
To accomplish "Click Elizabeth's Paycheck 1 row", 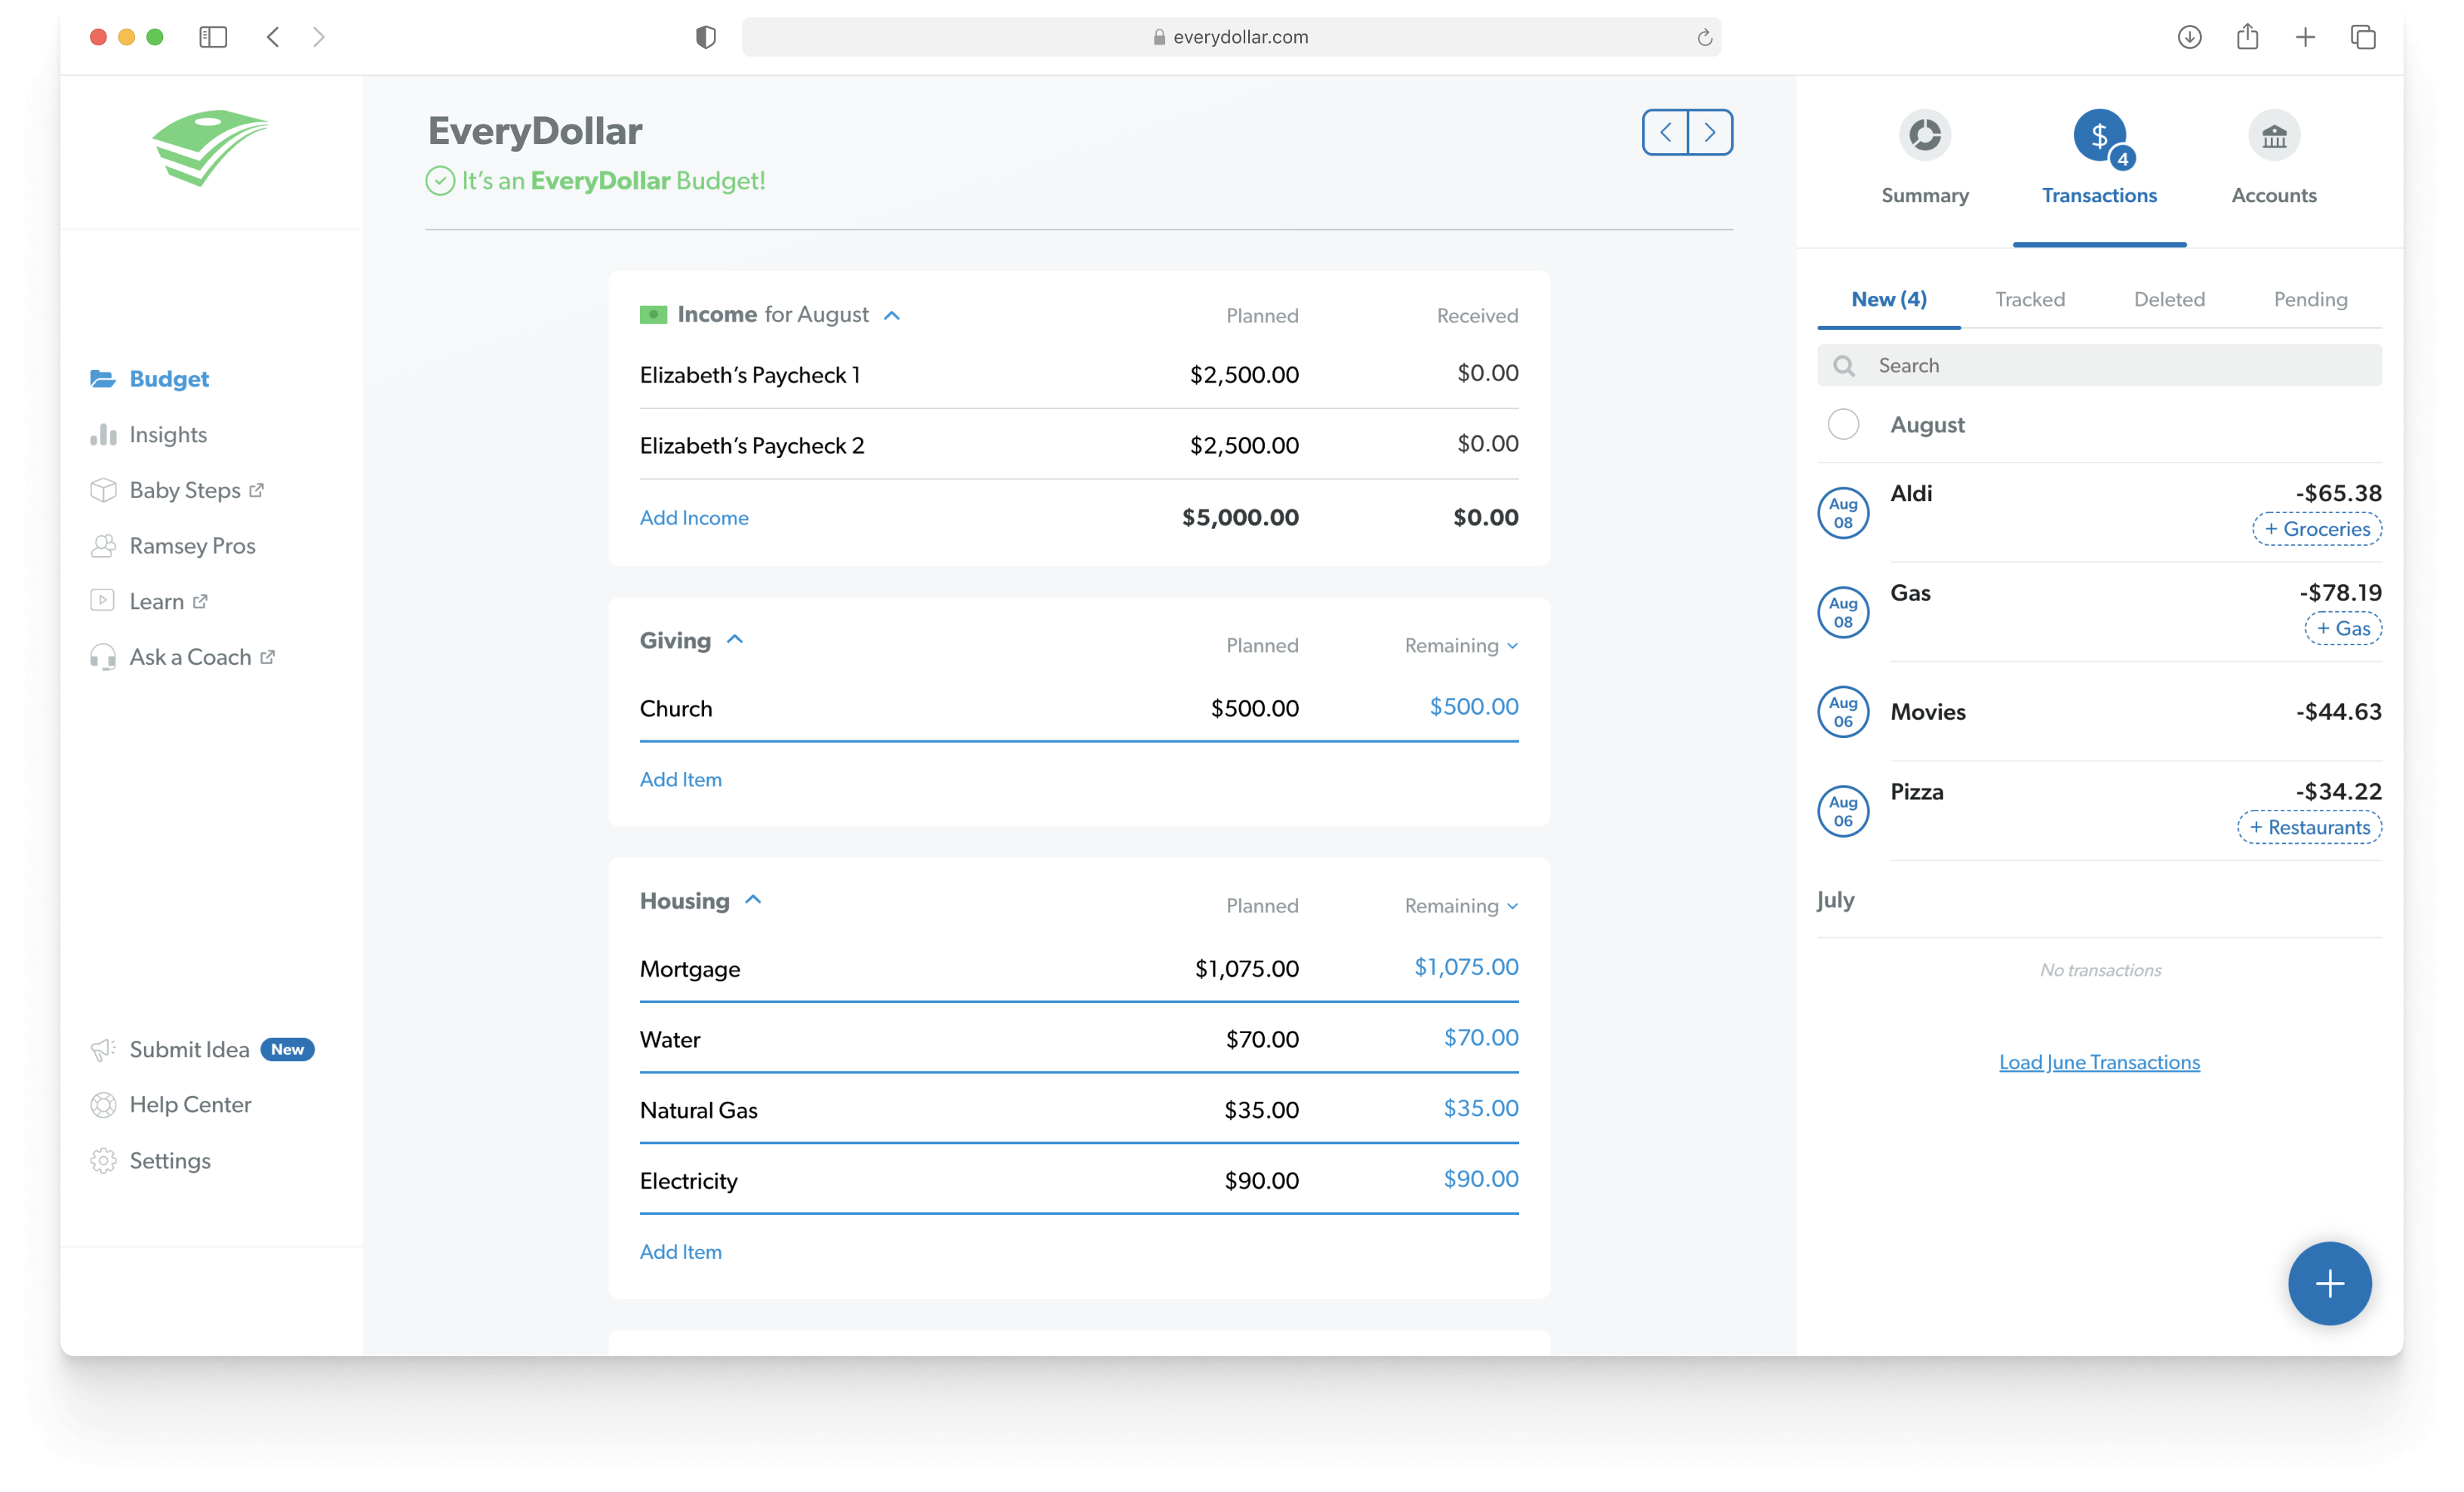I will pyautogui.click(x=1079, y=375).
